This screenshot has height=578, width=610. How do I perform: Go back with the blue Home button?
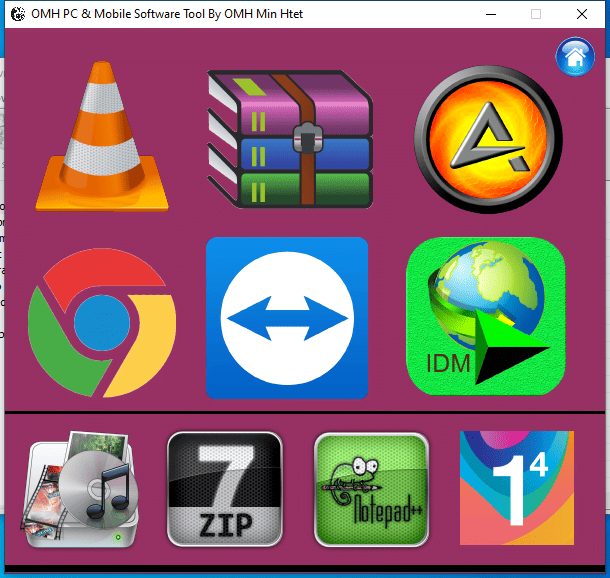pos(575,57)
